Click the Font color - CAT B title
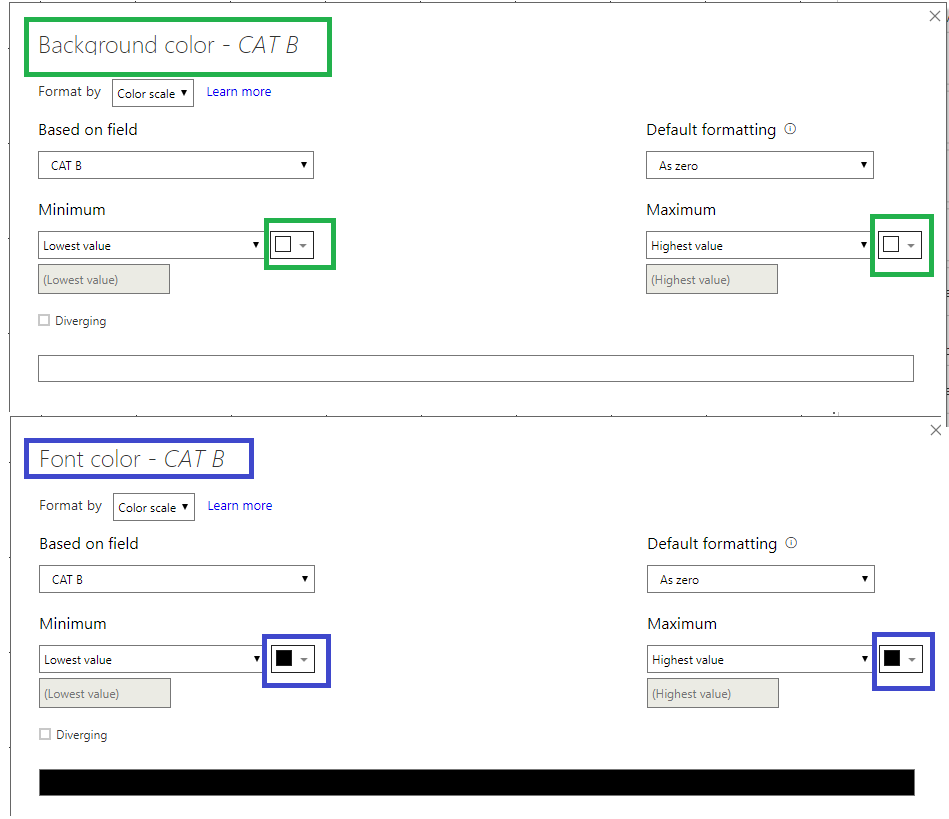This screenshot has width=949, height=819. tap(132, 459)
